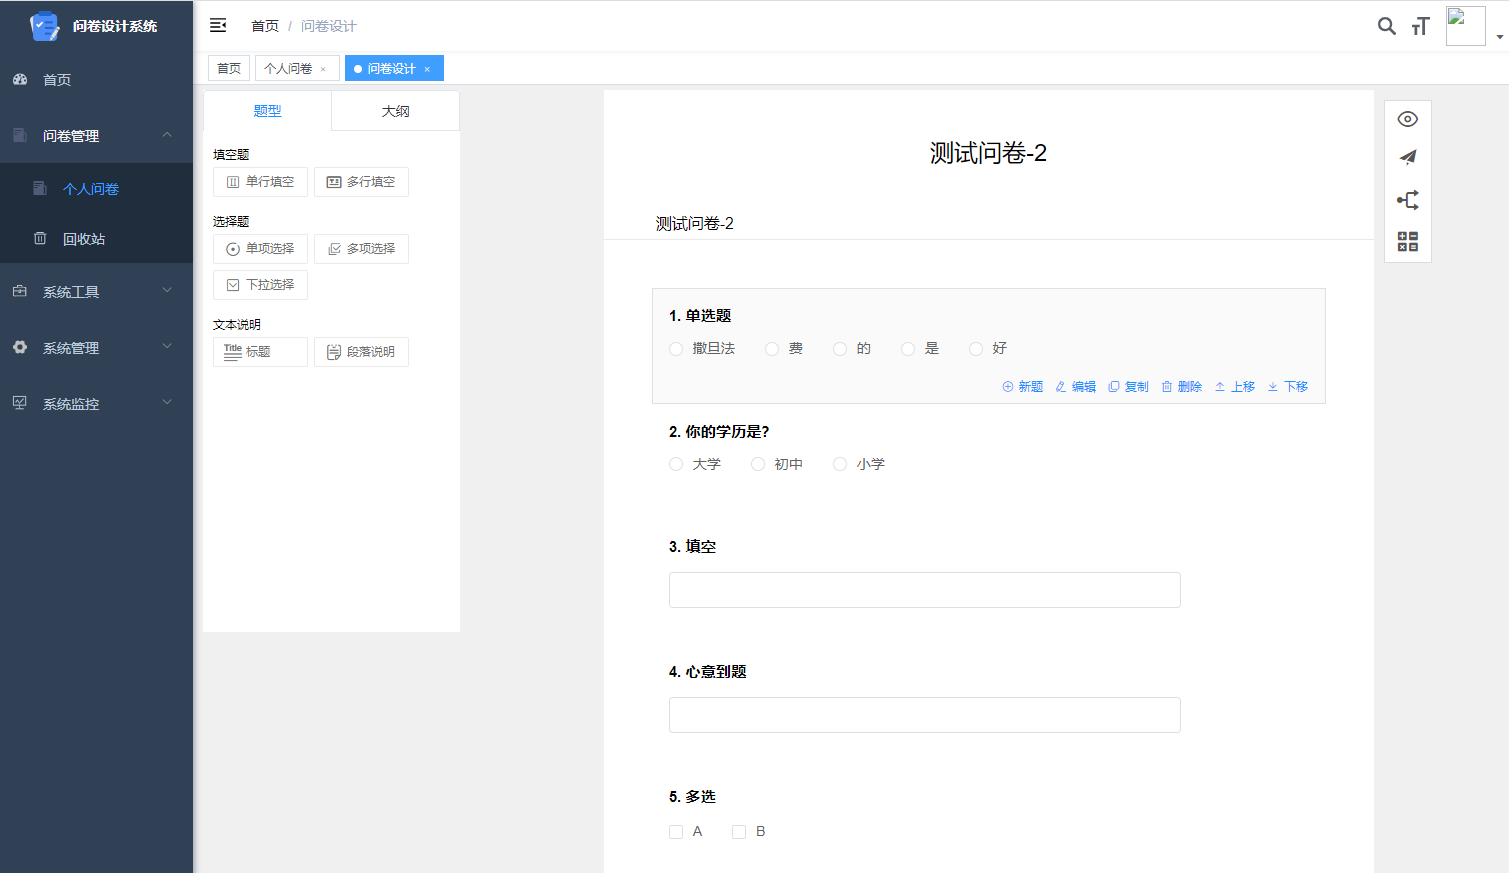Click the 首页 breadcrumb link
This screenshot has height=873, width=1509.
pos(265,26)
